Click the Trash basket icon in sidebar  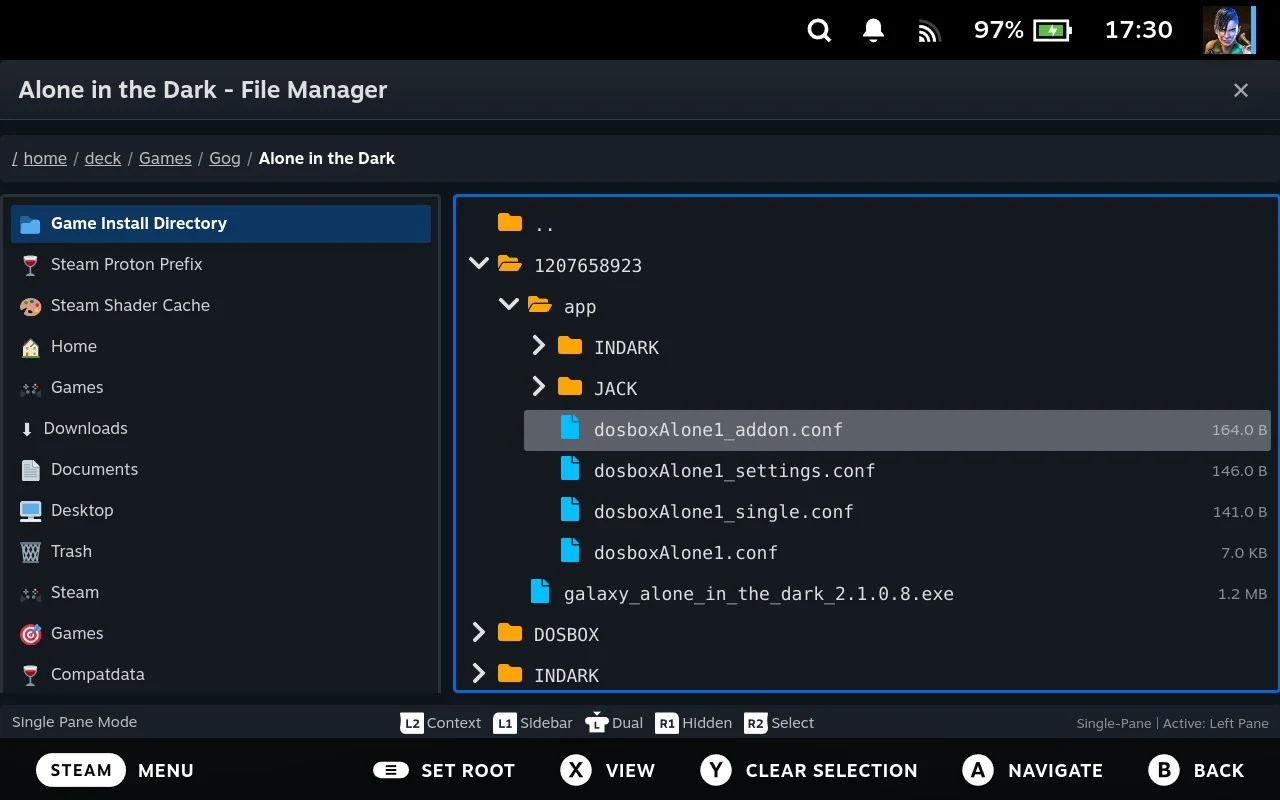tap(31, 552)
